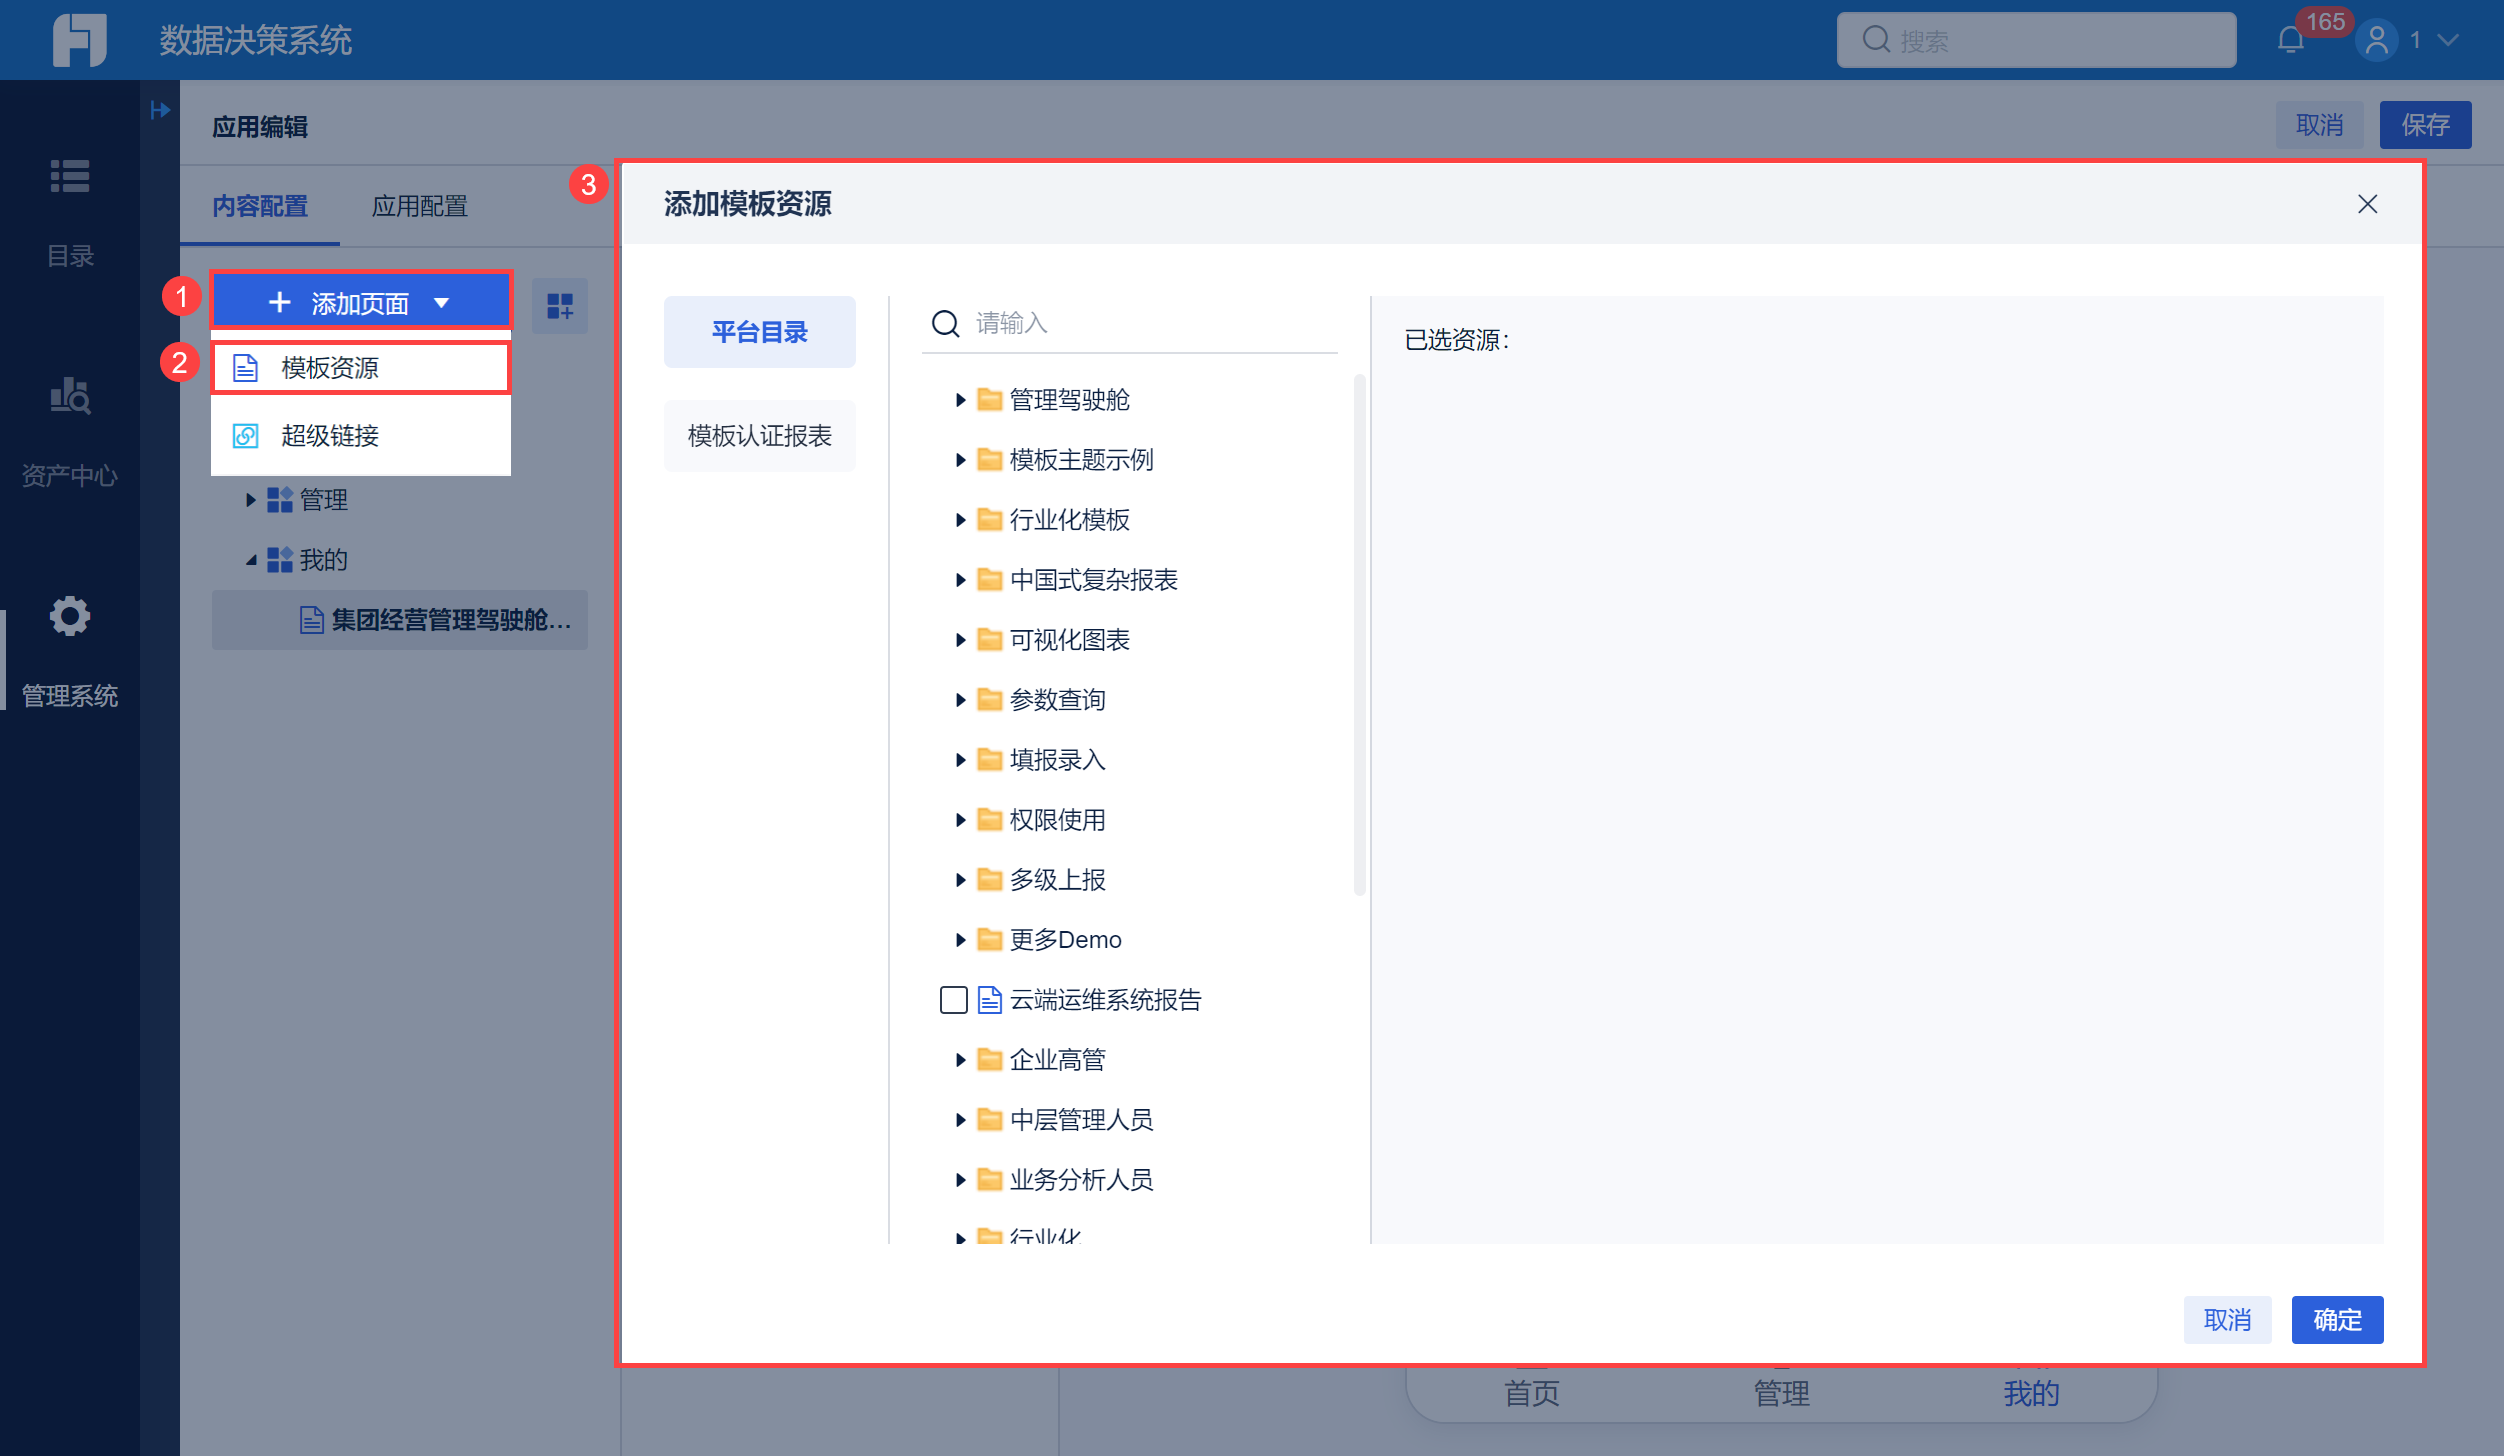The image size is (2504, 1456).
Task: Open the user avatar account menu
Action: coord(2377,41)
